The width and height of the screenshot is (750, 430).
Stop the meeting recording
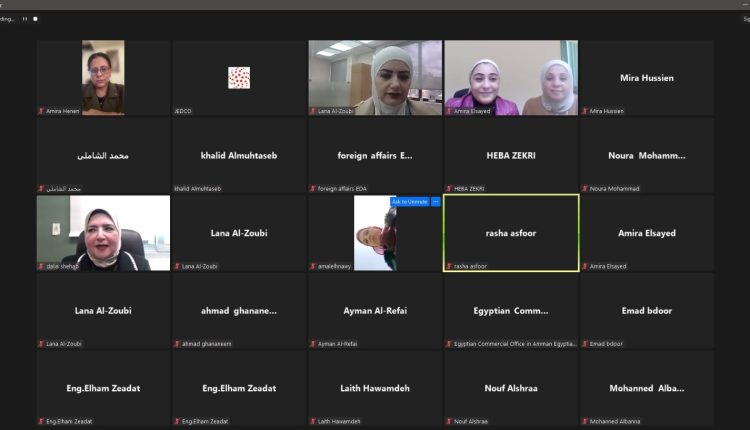(x=35, y=18)
